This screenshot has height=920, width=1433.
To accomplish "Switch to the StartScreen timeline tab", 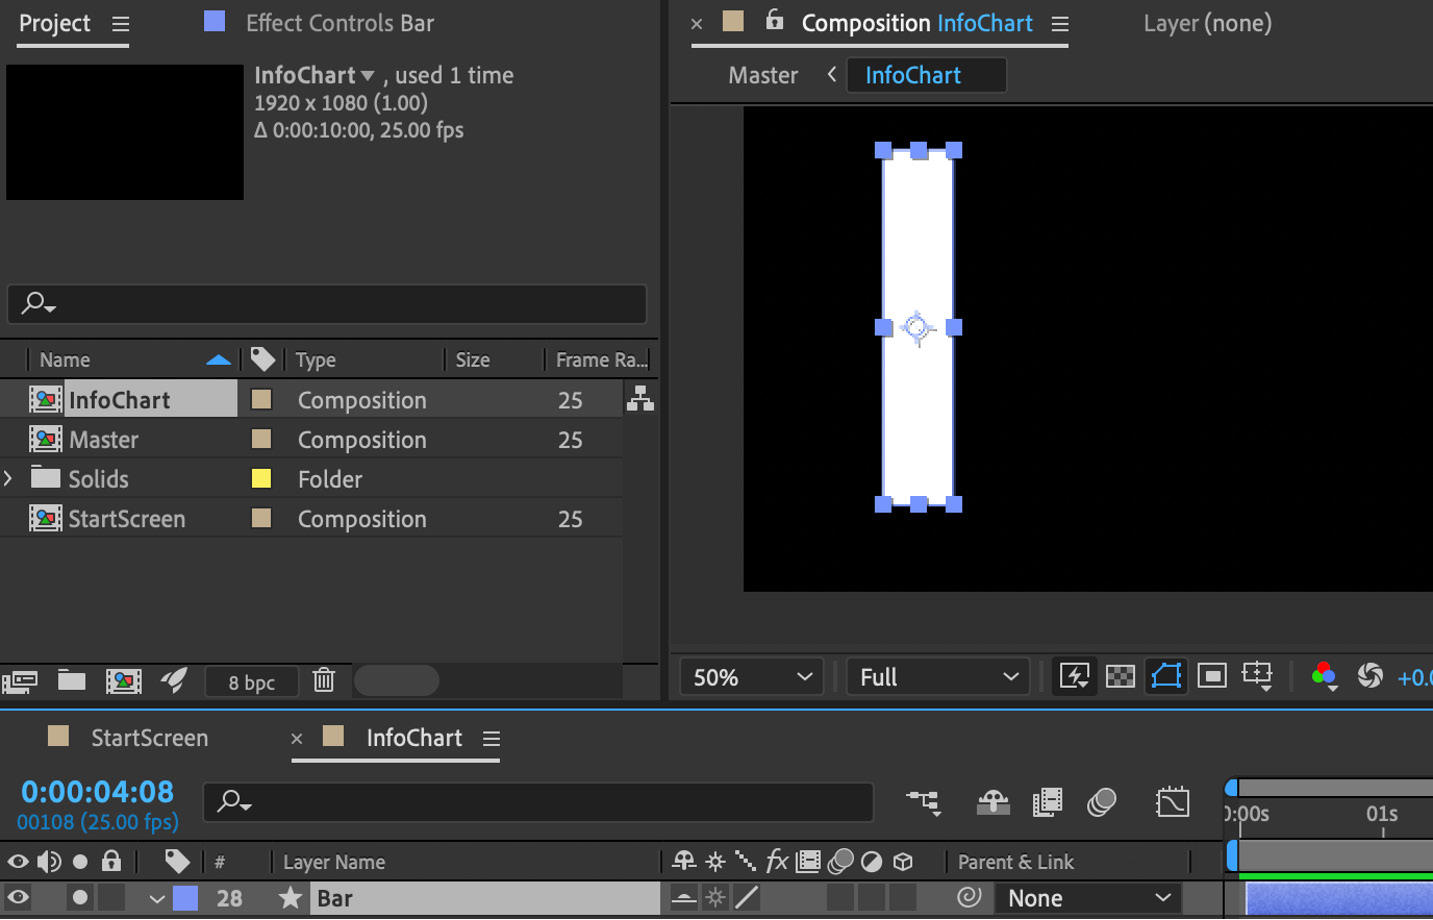I will (x=150, y=738).
